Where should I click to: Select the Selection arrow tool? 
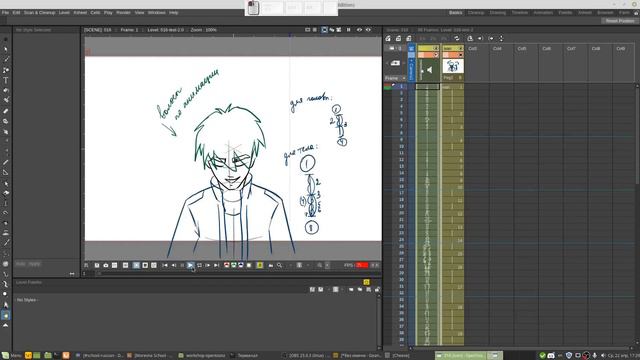[x=6, y=49]
